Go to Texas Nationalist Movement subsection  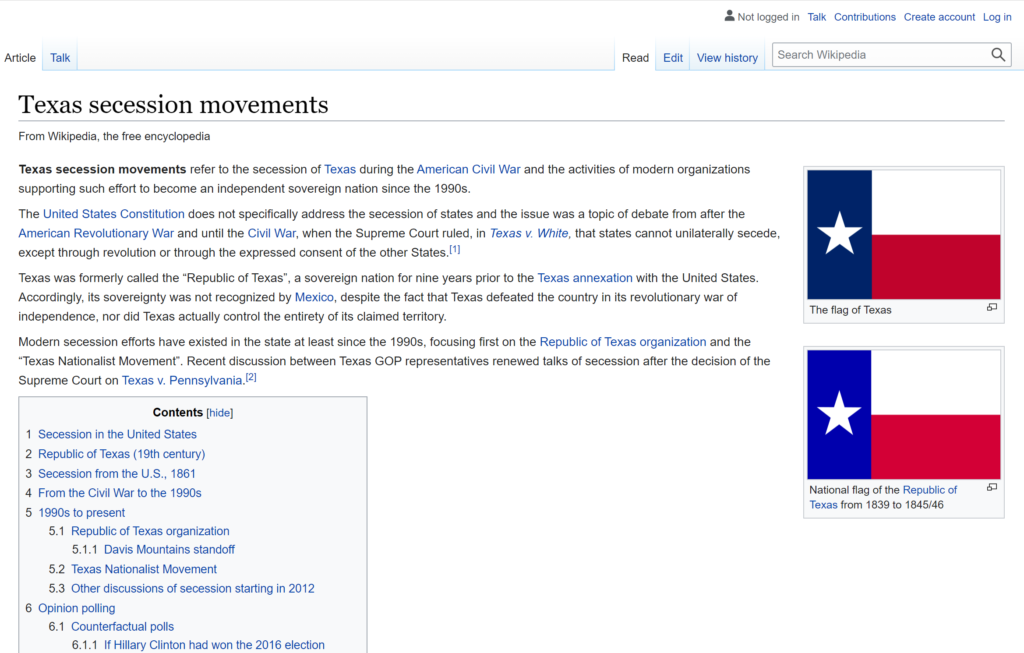(x=144, y=569)
